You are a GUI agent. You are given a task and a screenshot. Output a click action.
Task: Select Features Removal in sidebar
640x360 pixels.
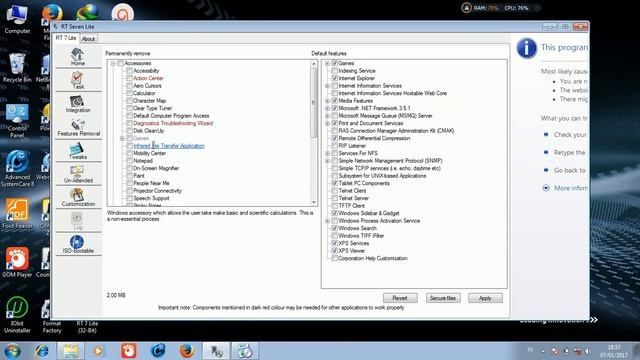(78, 127)
